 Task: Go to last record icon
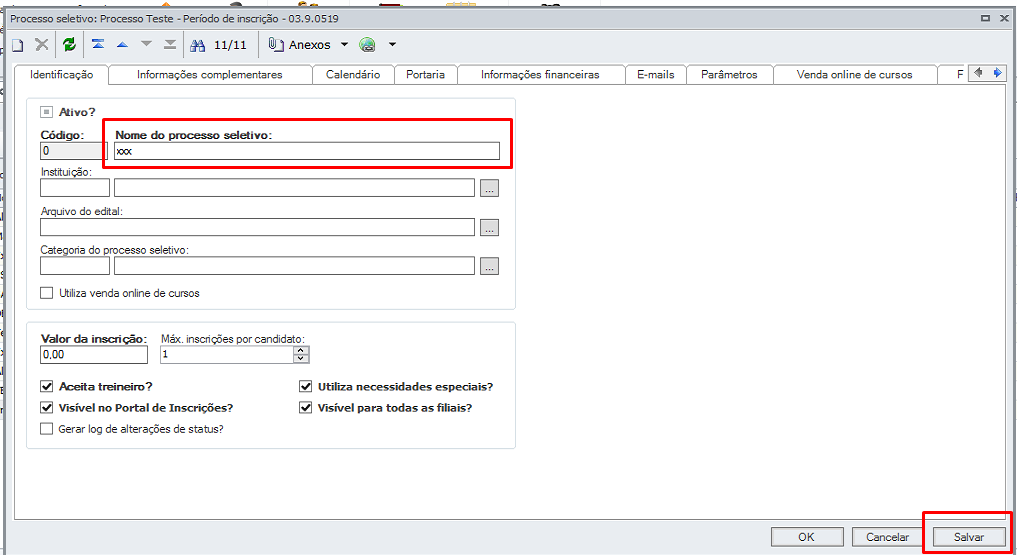point(170,44)
